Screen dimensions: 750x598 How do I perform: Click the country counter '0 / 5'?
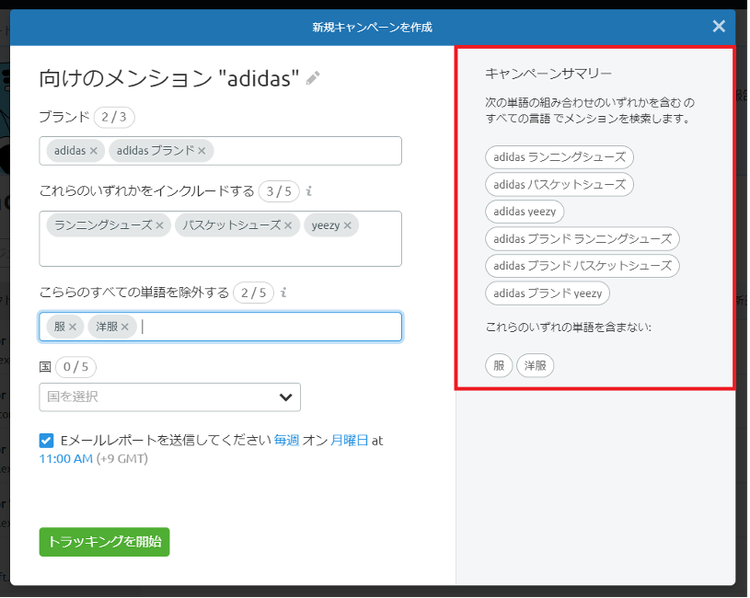pyautogui.click(x=76, y=367)
